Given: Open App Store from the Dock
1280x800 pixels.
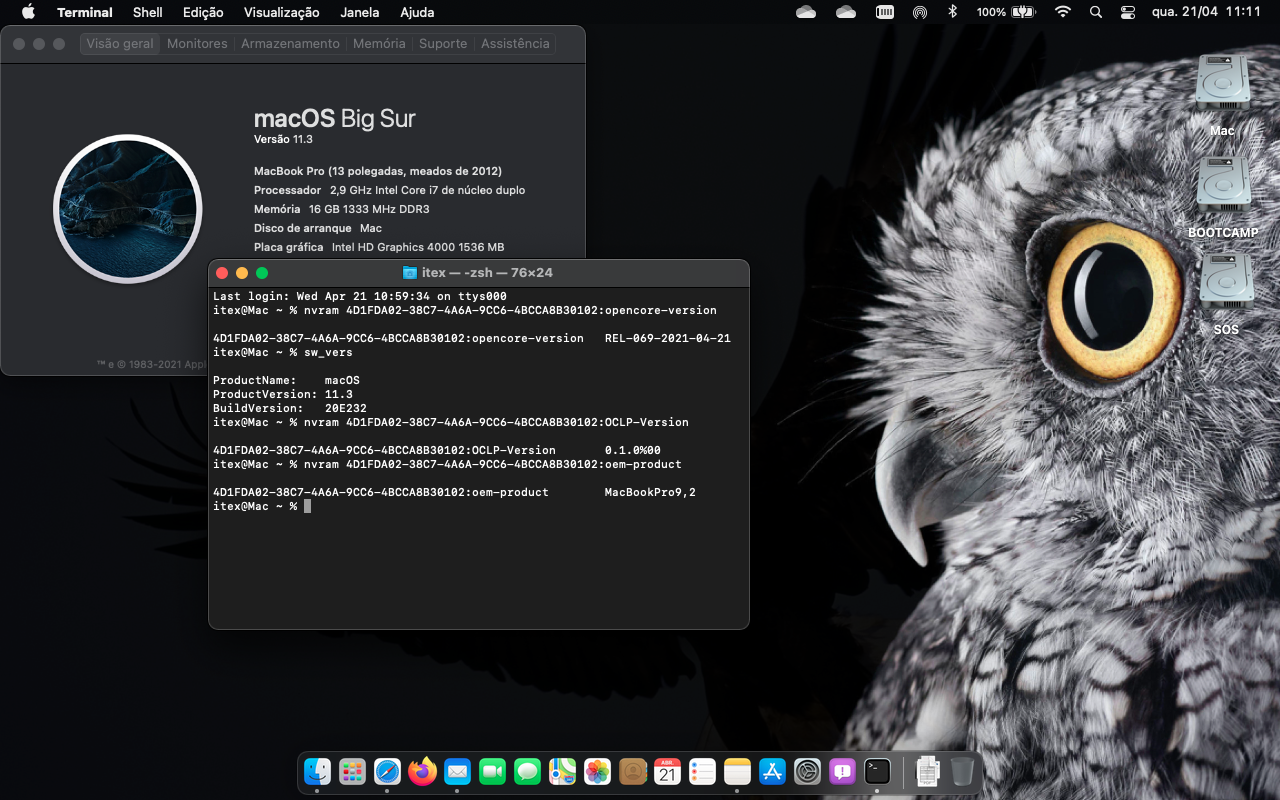Looking at the screenshot, I should pos(772,771).
